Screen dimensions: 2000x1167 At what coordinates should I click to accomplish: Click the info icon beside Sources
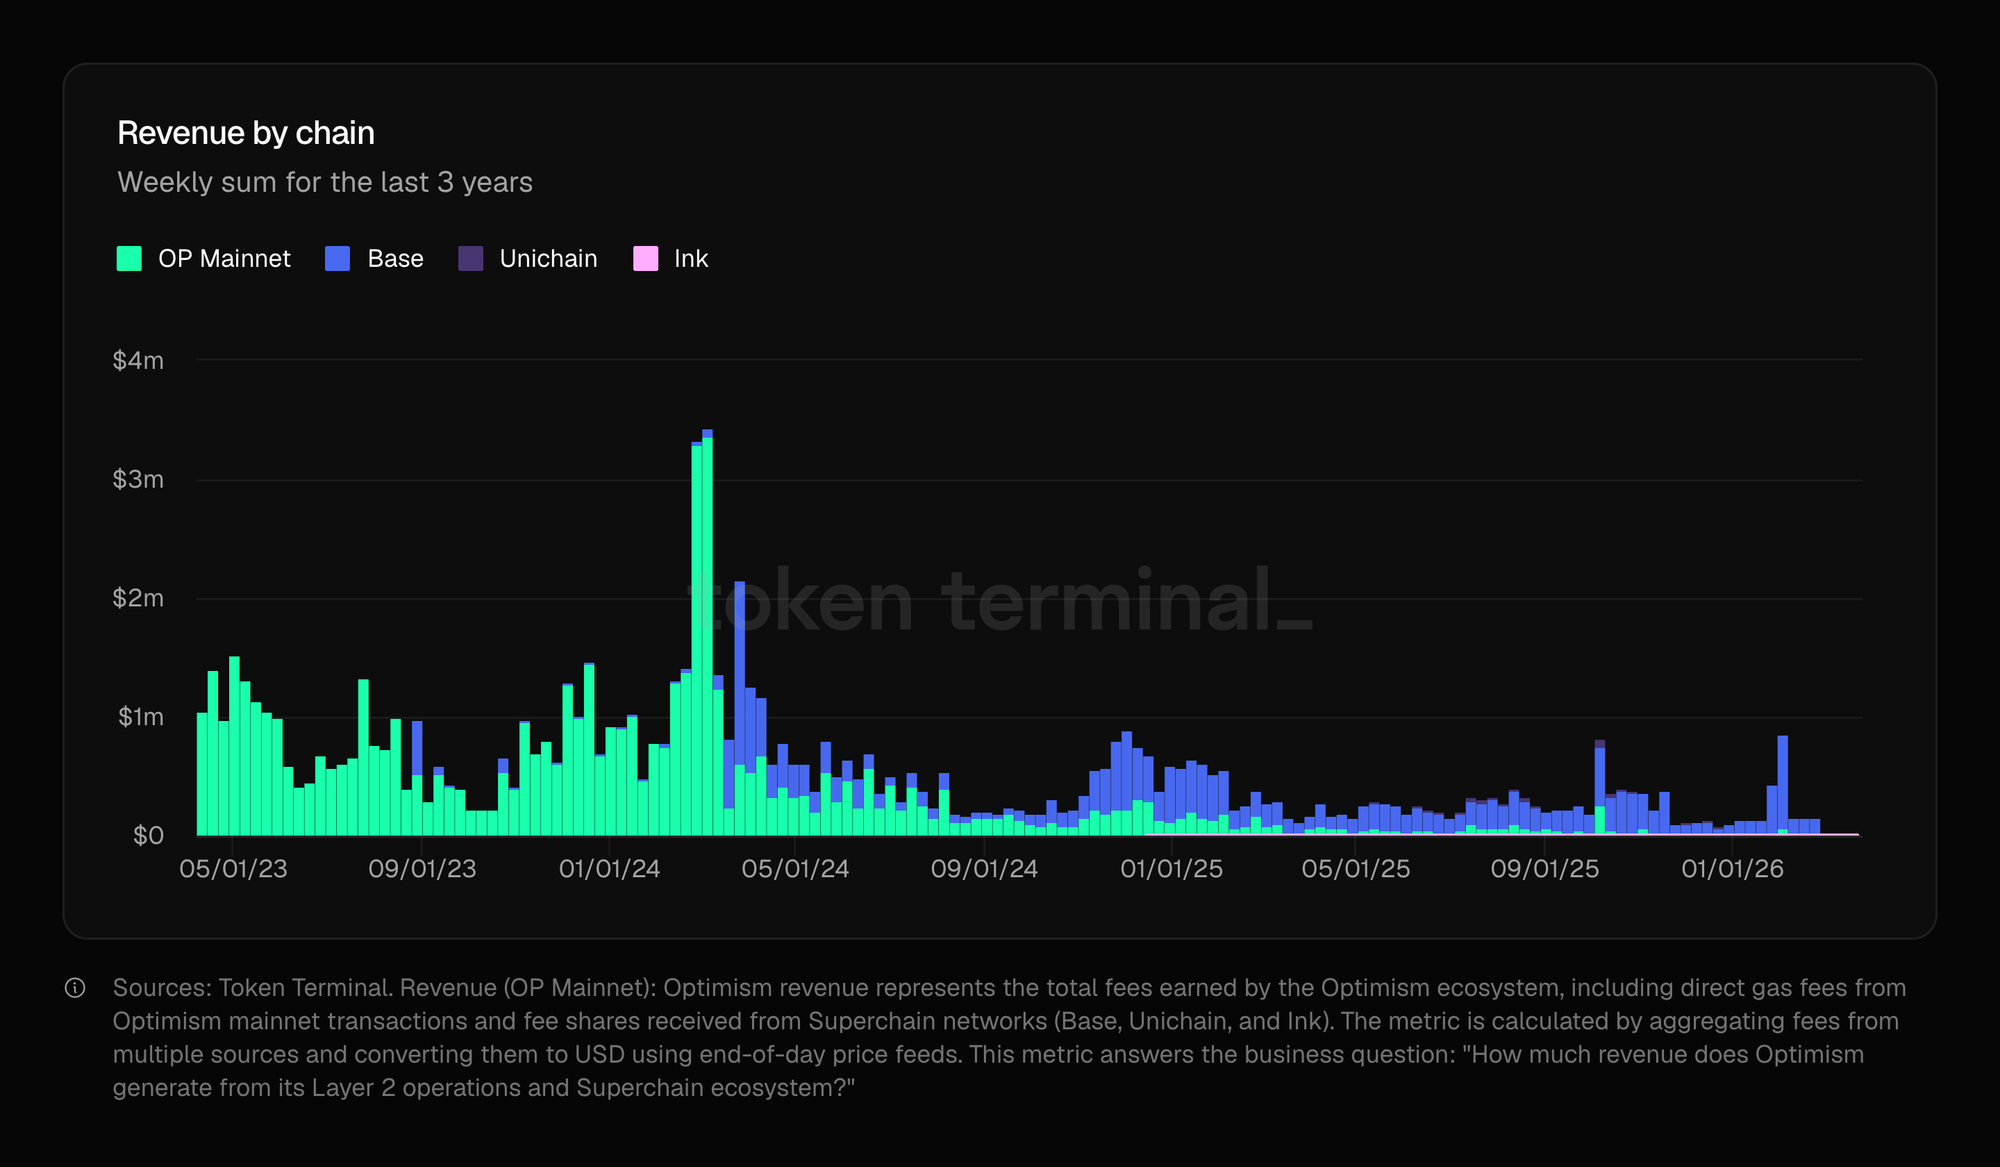[75, 988]
